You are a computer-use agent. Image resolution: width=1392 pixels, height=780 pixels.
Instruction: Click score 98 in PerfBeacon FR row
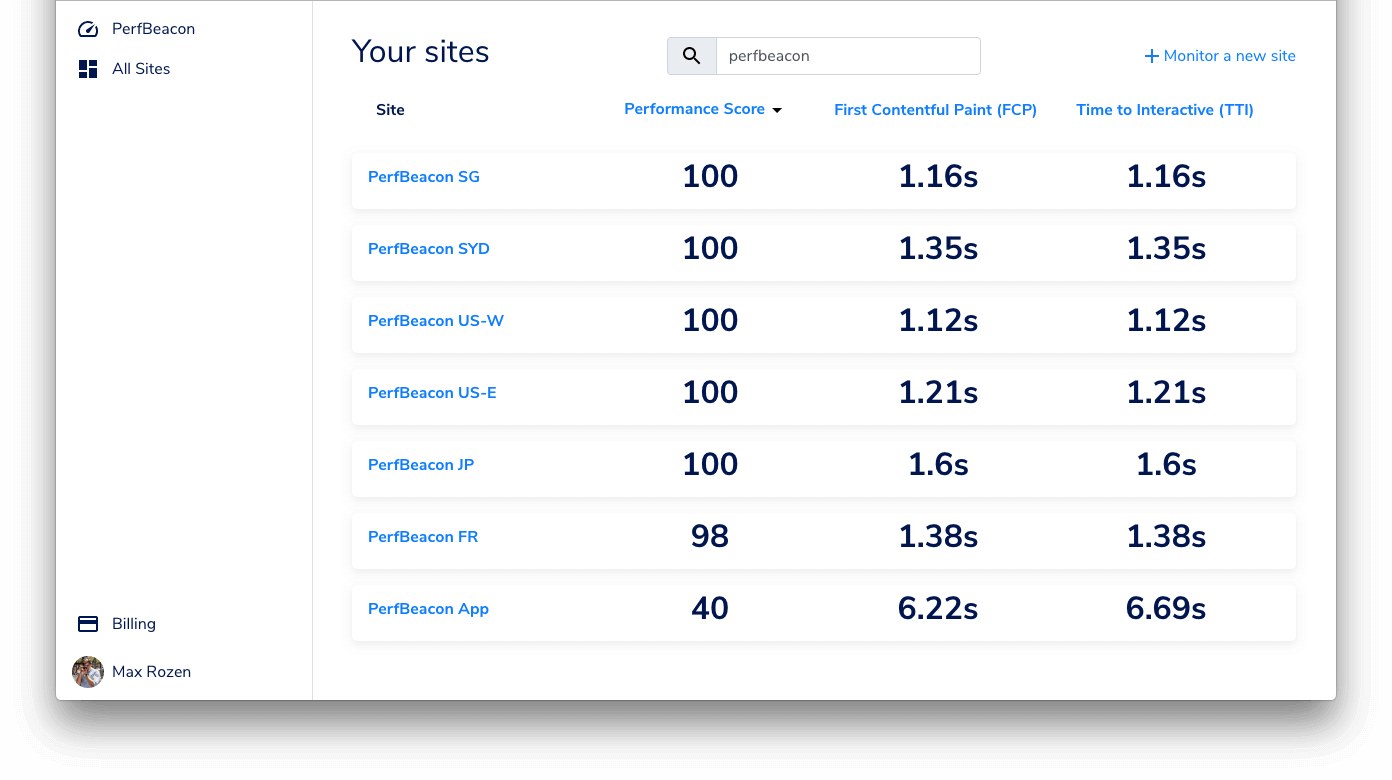(710, 536)
